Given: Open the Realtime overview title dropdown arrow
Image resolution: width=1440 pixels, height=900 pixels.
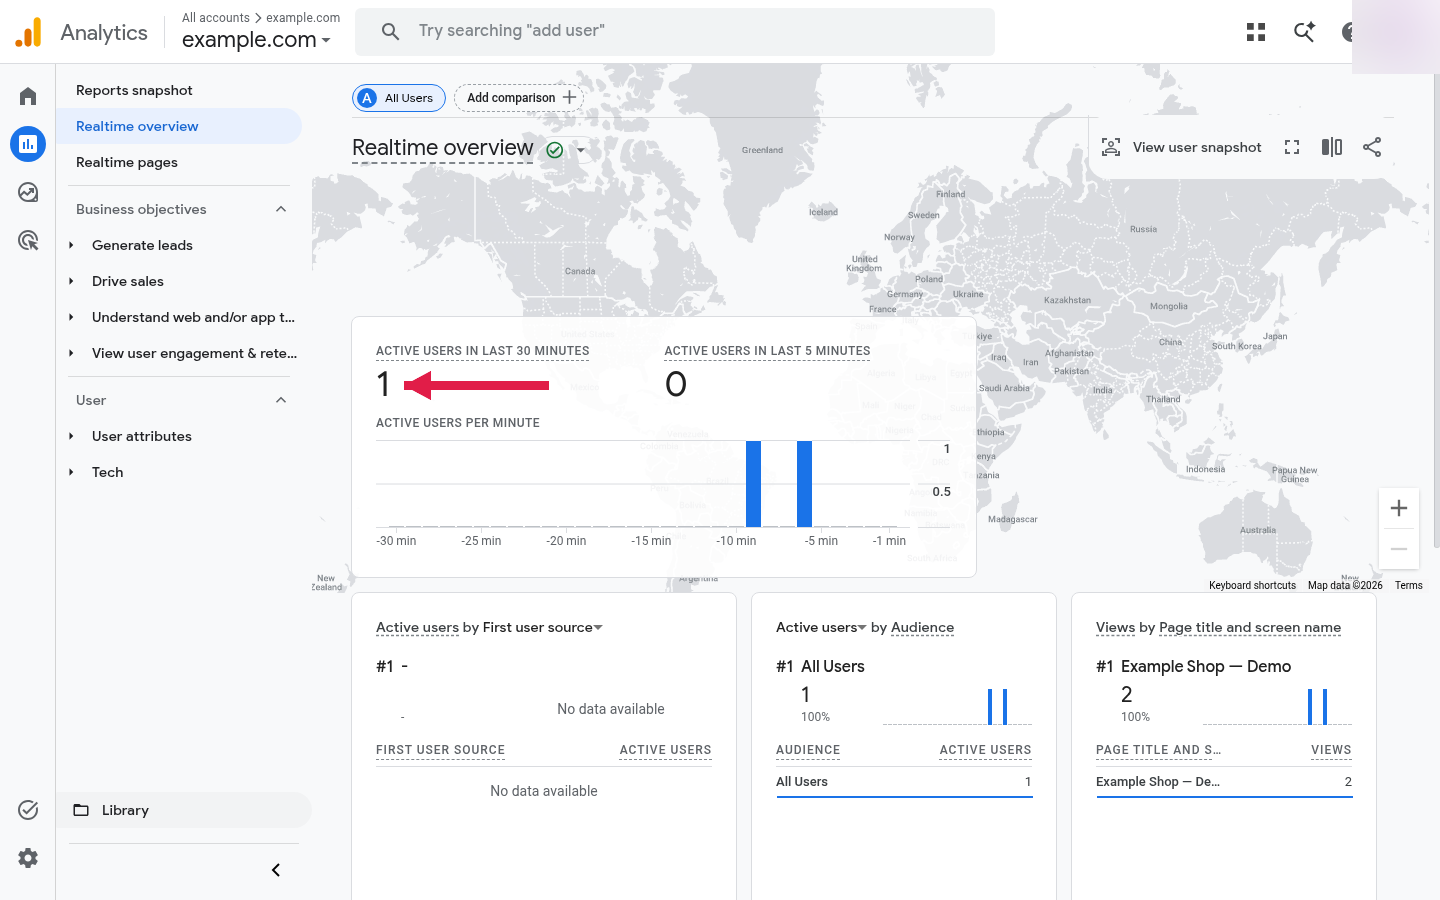Looking at the screenshot, I should [581, 150].
